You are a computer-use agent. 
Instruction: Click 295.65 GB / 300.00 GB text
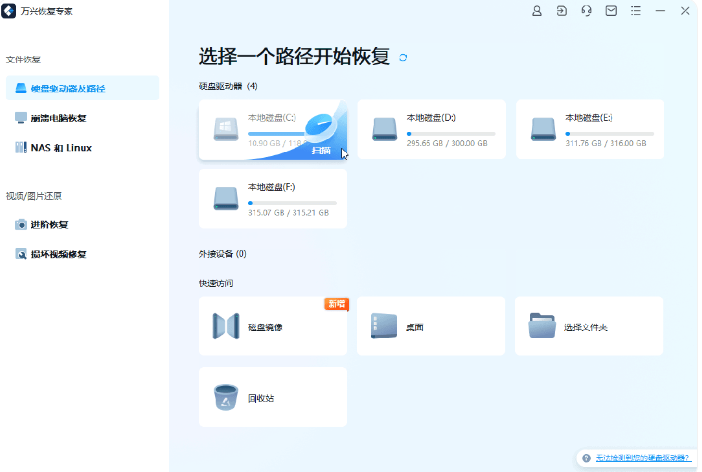447,143
